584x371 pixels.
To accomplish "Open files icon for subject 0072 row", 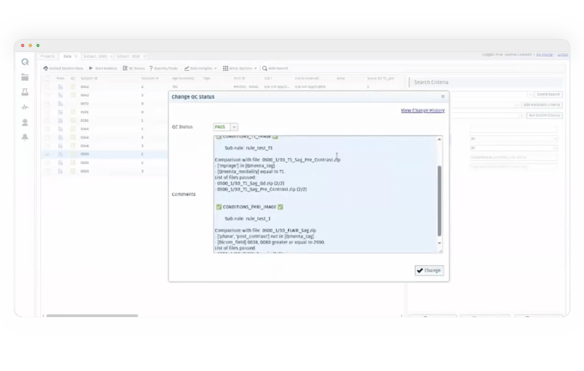I will pos(60,104).
